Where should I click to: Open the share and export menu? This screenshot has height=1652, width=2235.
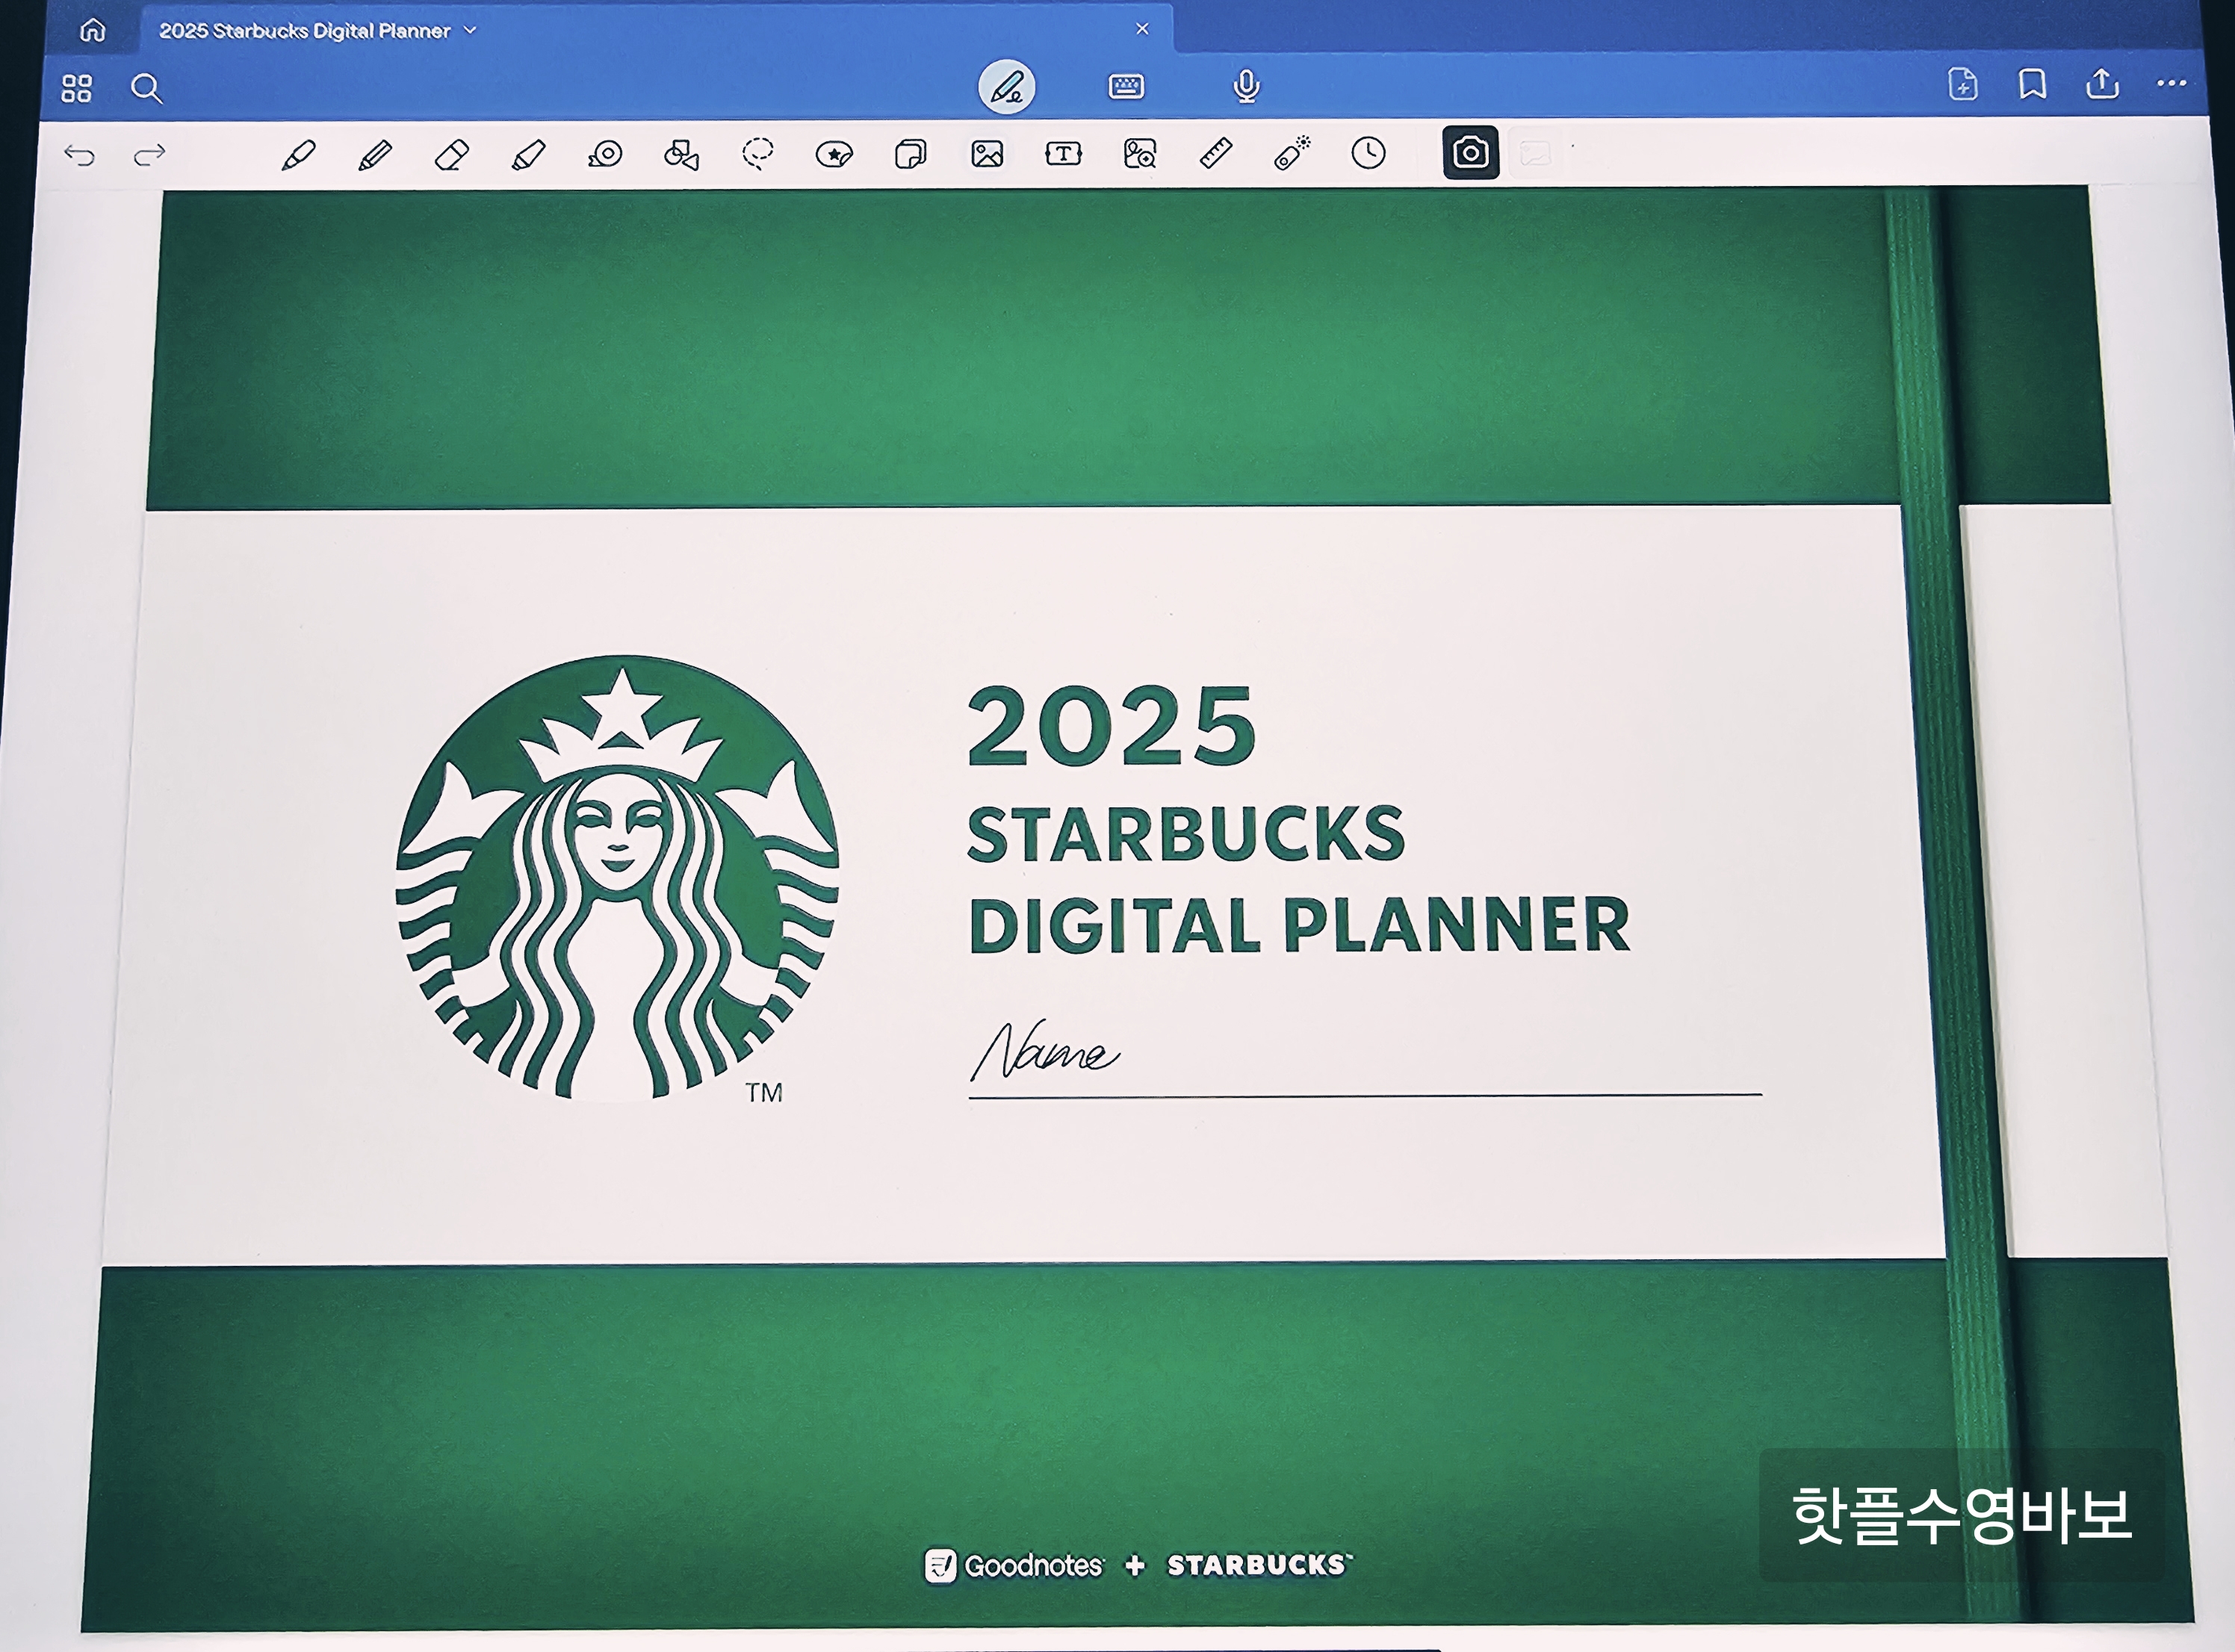point(2102,83)
